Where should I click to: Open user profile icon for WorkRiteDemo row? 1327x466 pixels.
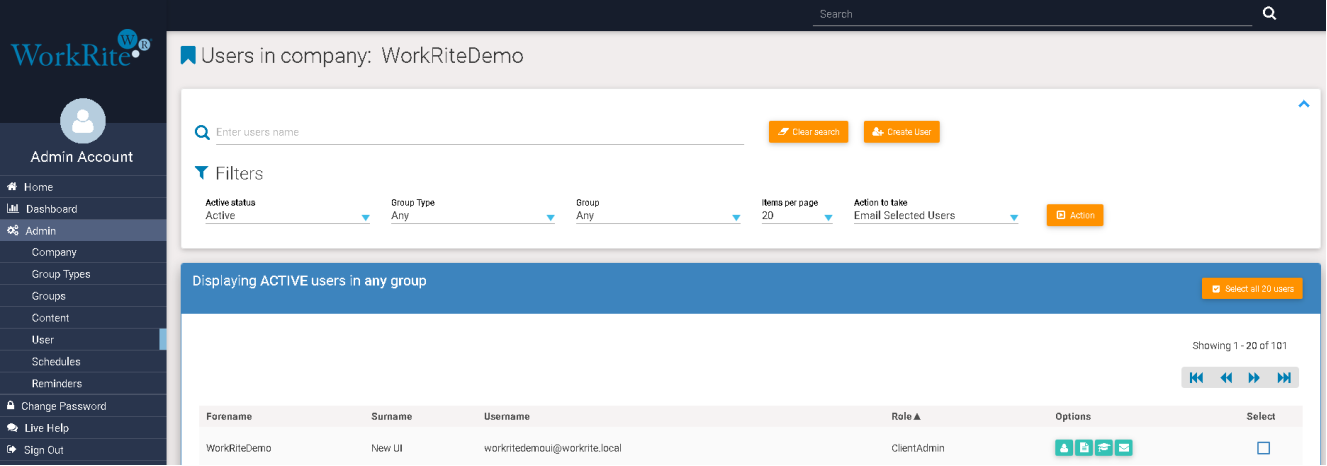click(1064, 448)
